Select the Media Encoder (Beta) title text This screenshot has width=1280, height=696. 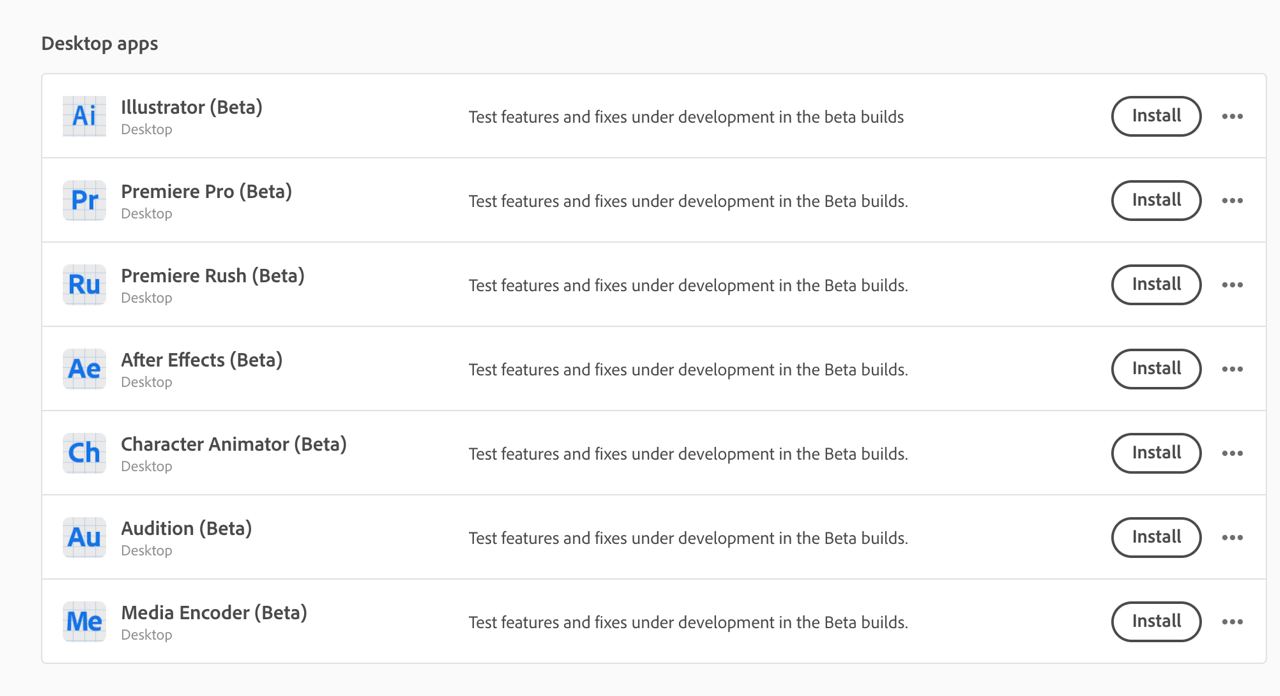point(213,612)
